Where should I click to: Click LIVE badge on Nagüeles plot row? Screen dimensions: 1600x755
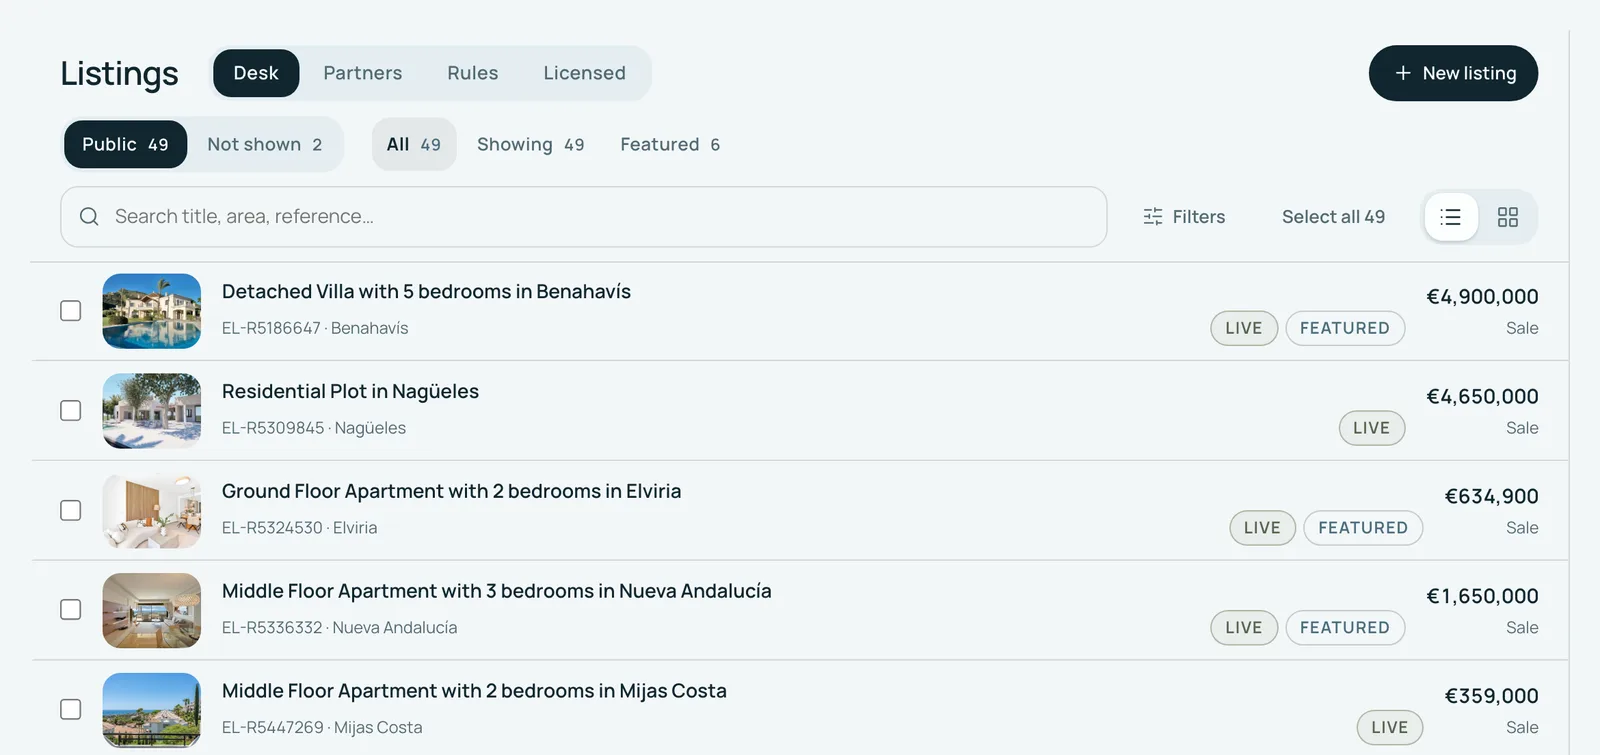[1372, 428]
